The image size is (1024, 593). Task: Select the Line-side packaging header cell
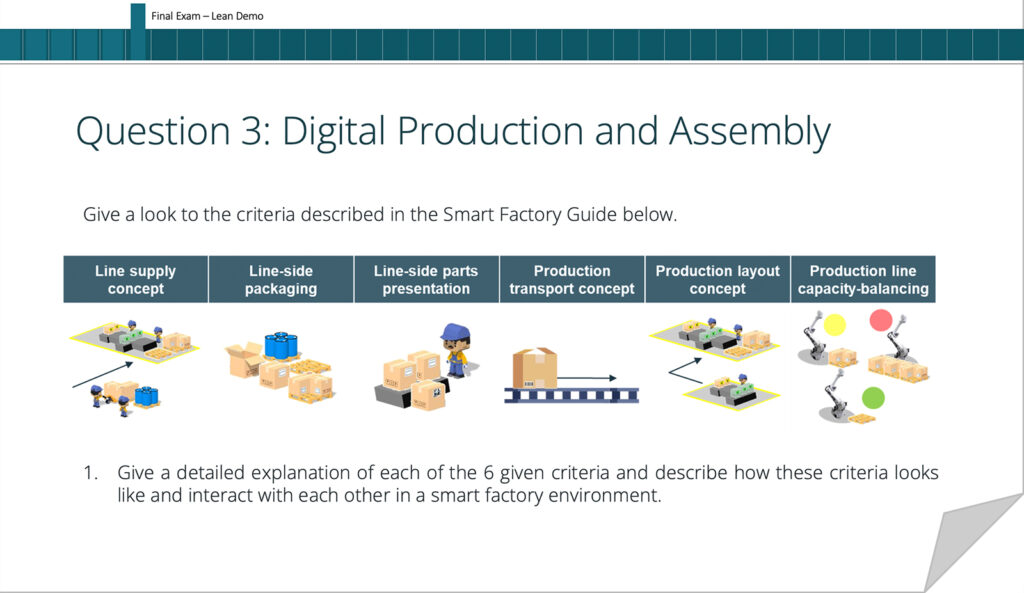[281, 280]
